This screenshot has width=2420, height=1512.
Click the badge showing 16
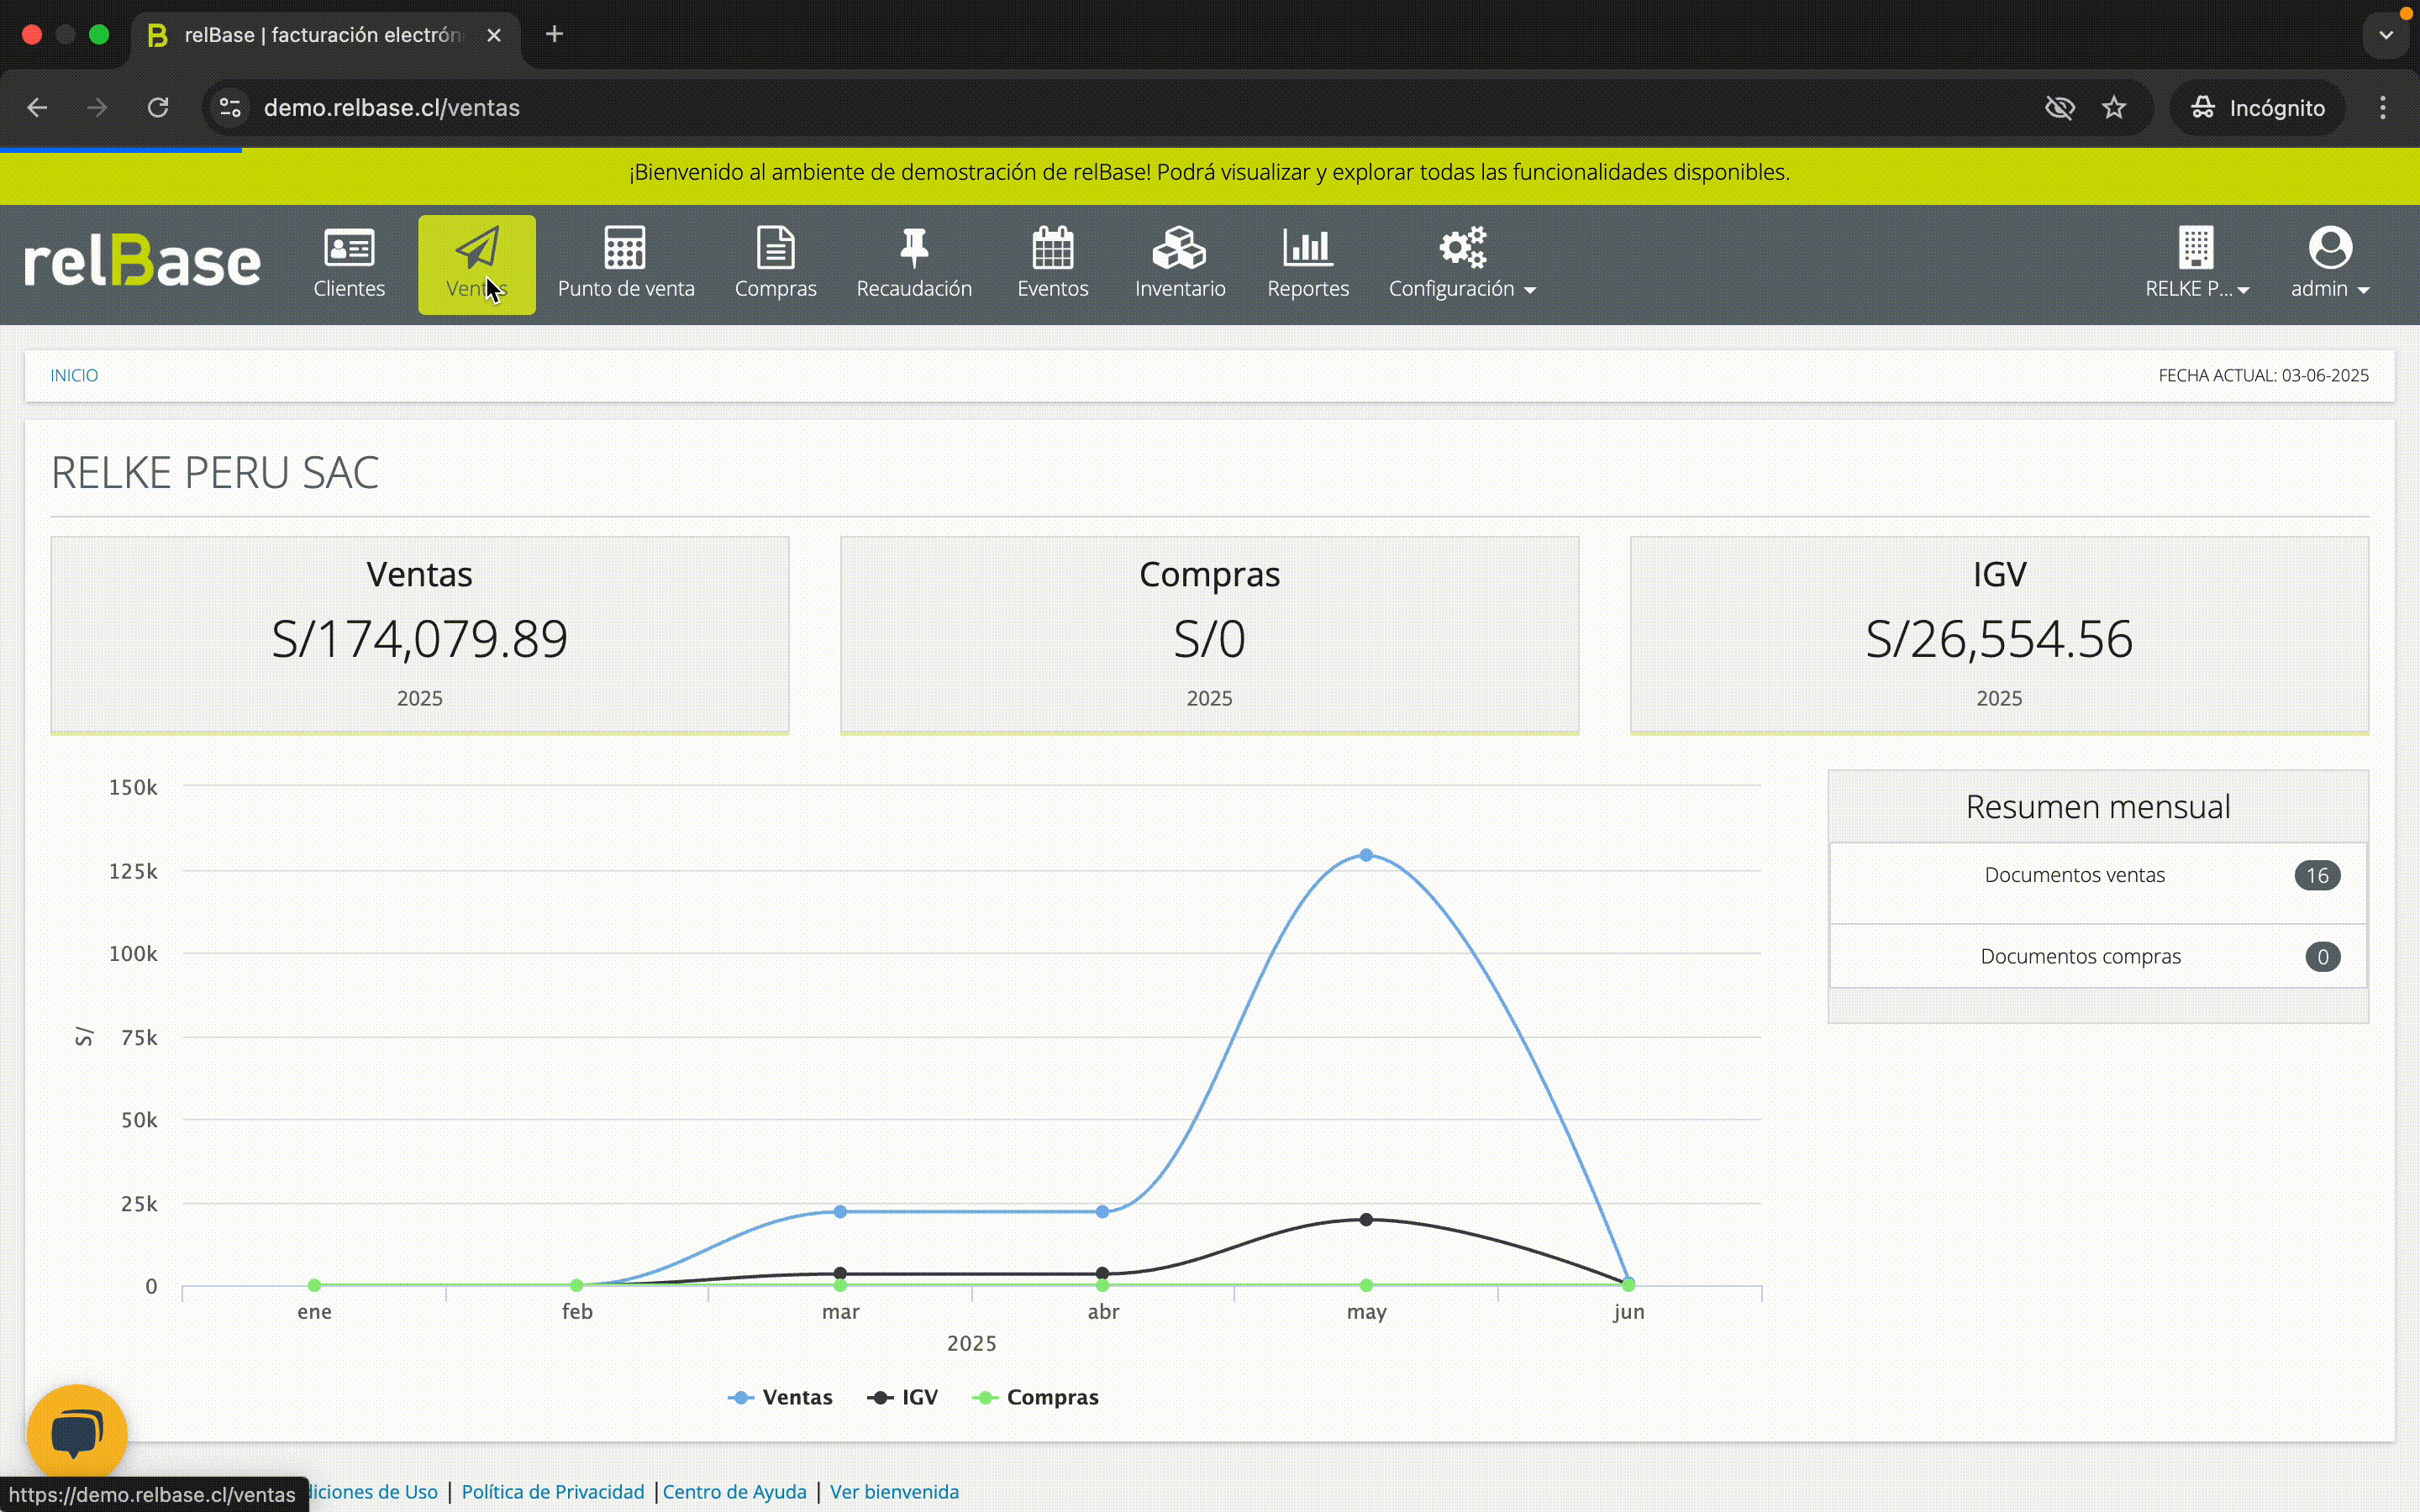point(2317,875)
